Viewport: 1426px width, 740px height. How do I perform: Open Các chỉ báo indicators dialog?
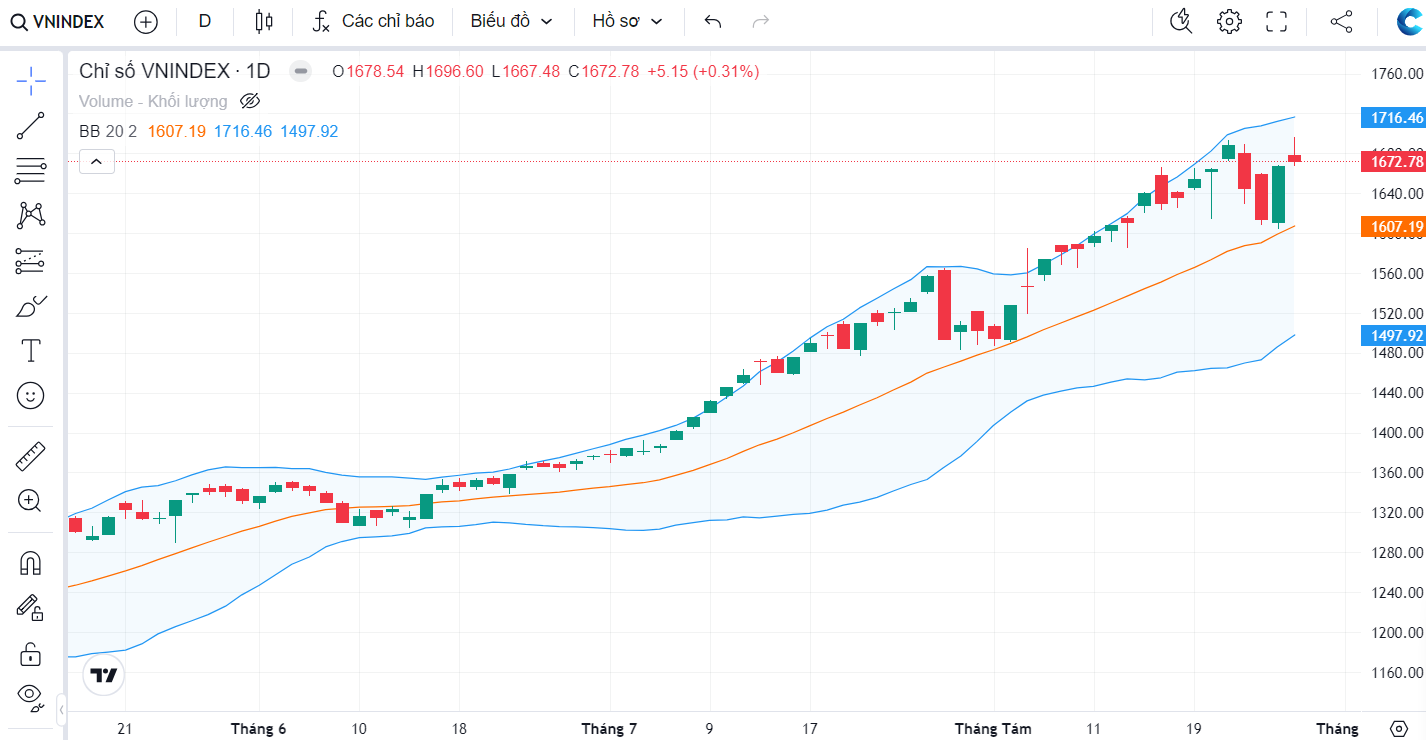click(373, 22)
